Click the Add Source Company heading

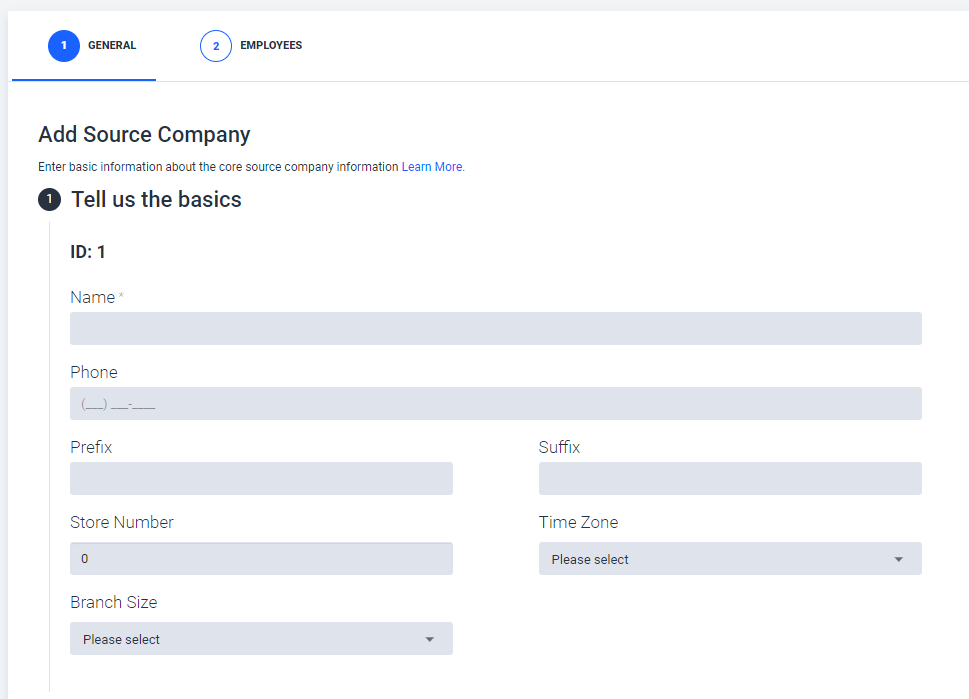[144, 134]
